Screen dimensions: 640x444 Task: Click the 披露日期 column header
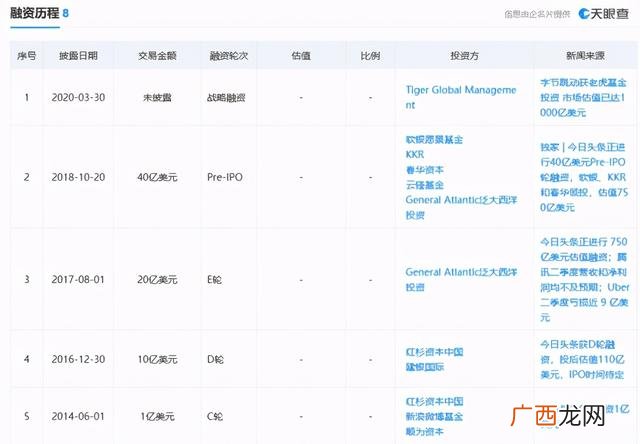[78, 56]
